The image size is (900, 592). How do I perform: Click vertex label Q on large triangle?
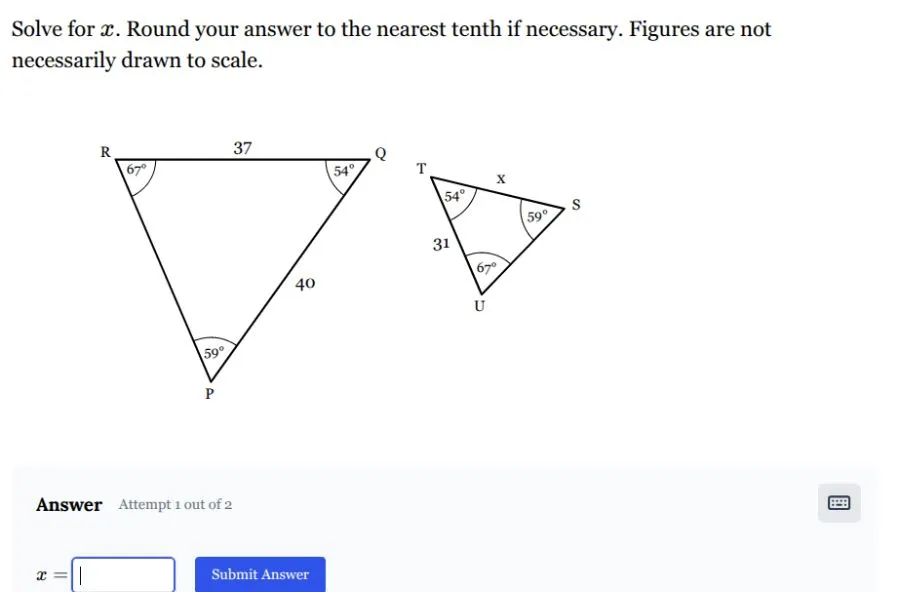[380, 153]
